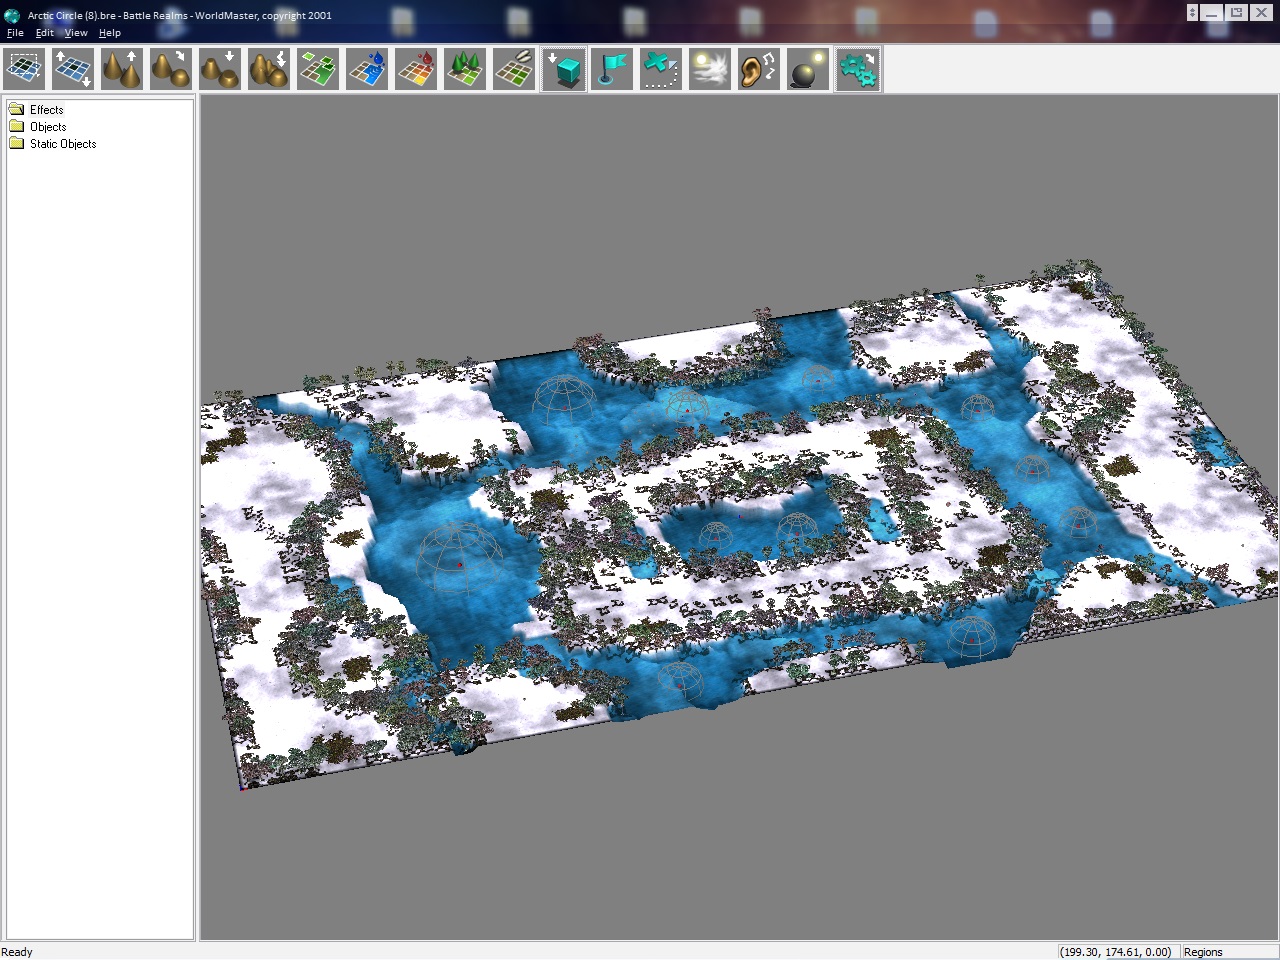The image size is (1280, 960).
Task: Toggle the place object cube tool
Action: [x=564, y=70]
